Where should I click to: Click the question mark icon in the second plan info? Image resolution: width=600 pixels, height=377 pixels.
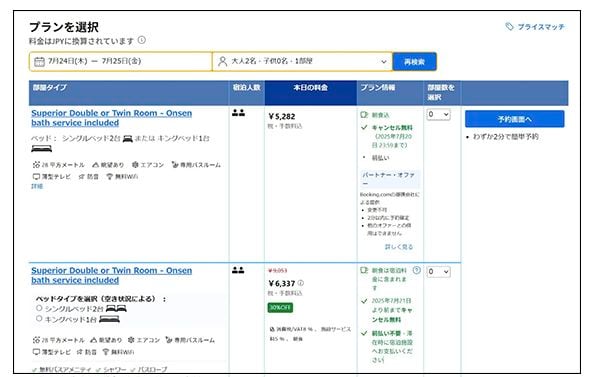point(416,270)
